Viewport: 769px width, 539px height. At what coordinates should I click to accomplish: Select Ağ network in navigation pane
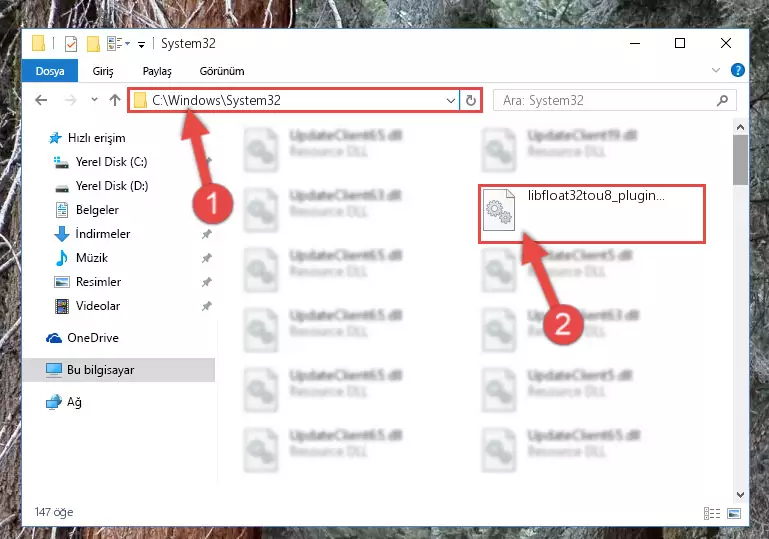click(74, 402)
